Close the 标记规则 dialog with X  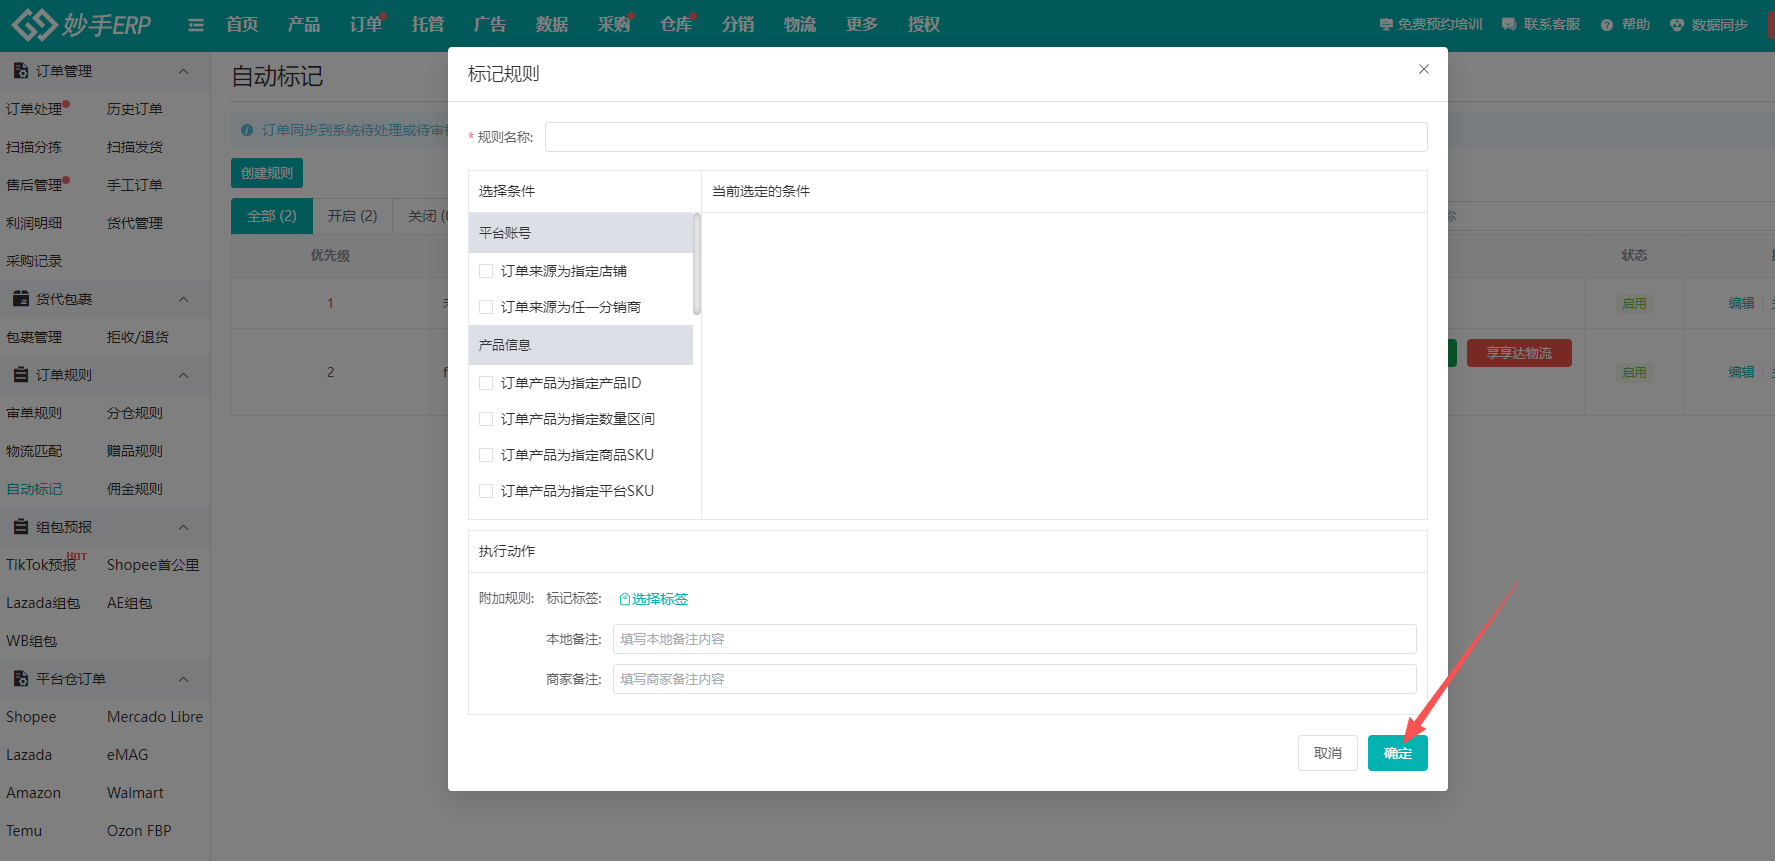[1423, 69]
